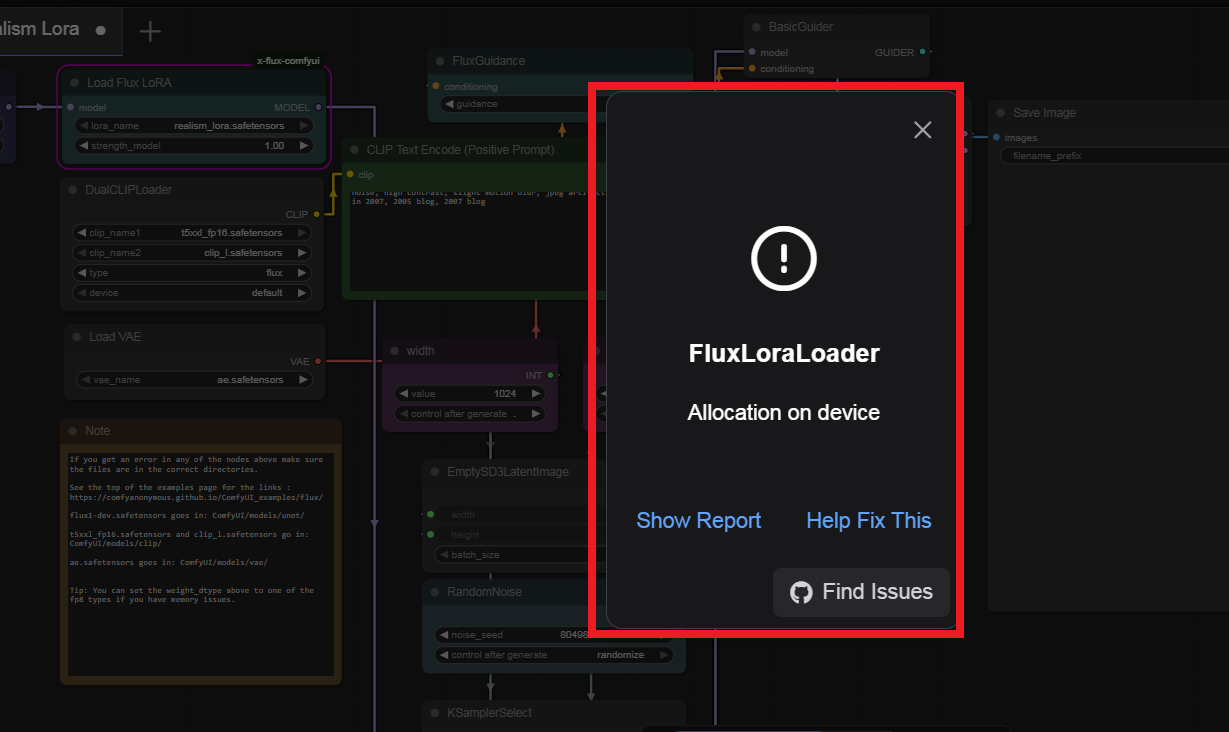
Task: Close the FluxLoraLoader error dialog
Action: coord(922,130)
